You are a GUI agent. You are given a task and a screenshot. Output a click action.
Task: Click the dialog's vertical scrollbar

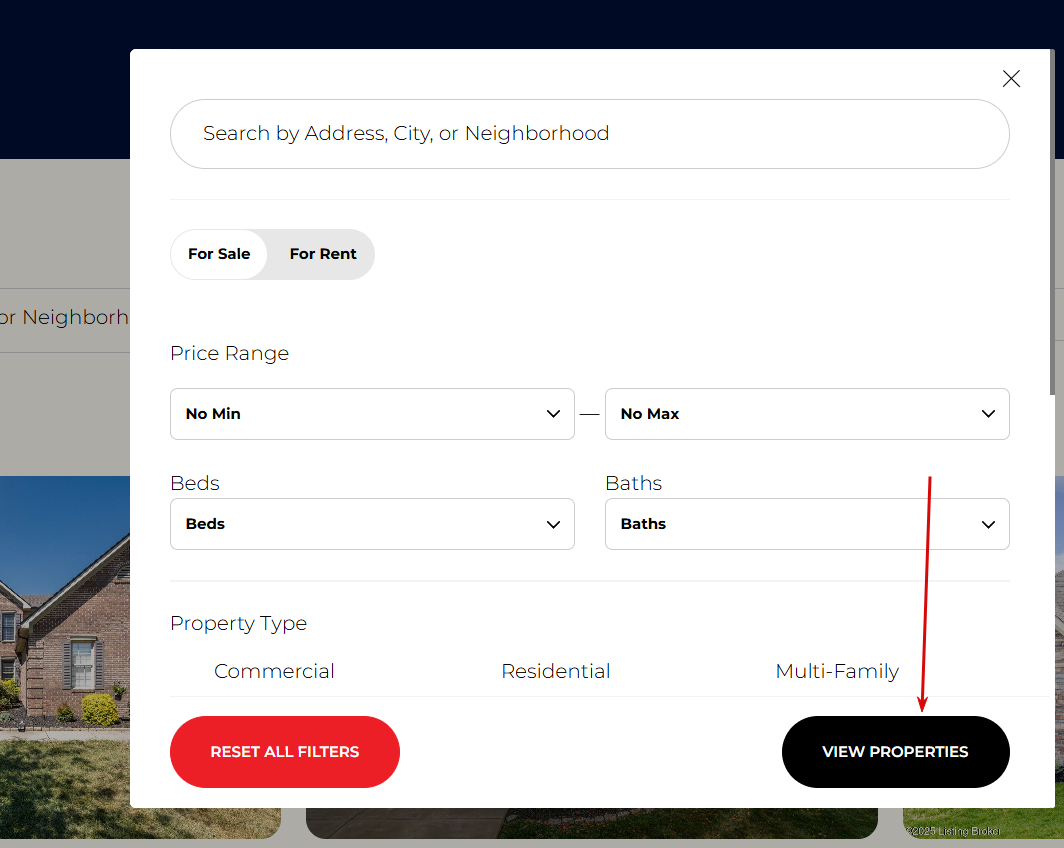(x=1052, y=222)
